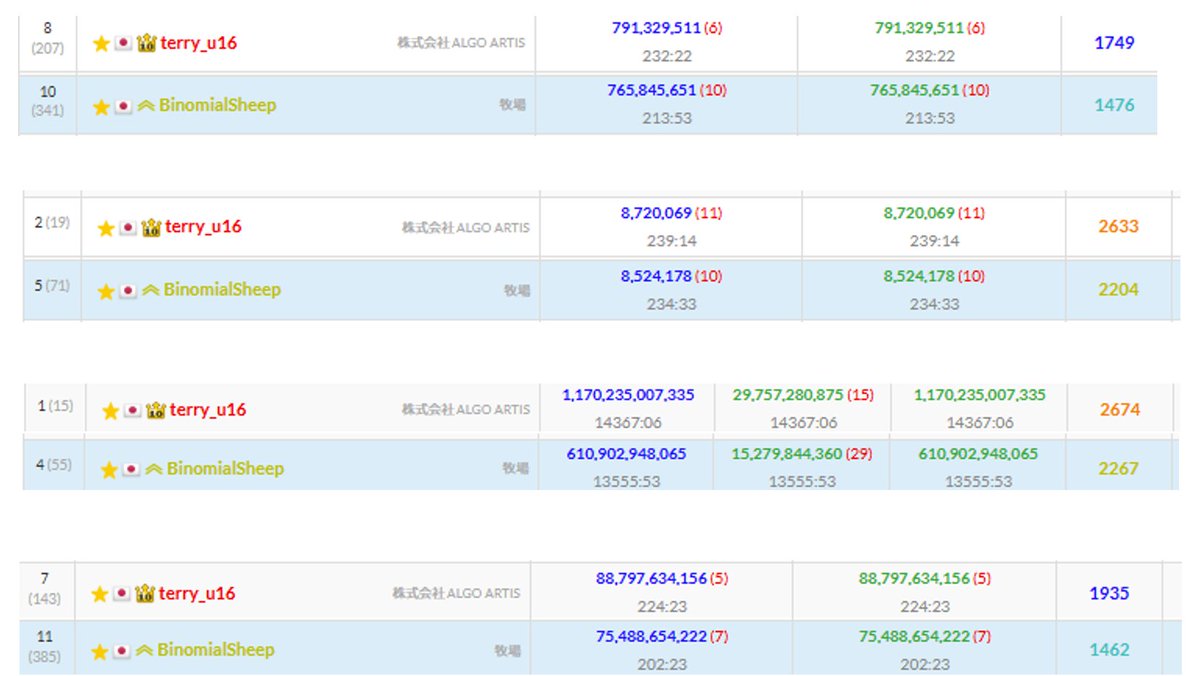This screenshot has height=676, width=1200.
Task: Click Japan flag in BinomialSheep's rank 5 (71) row
Action: coord(128,290)
